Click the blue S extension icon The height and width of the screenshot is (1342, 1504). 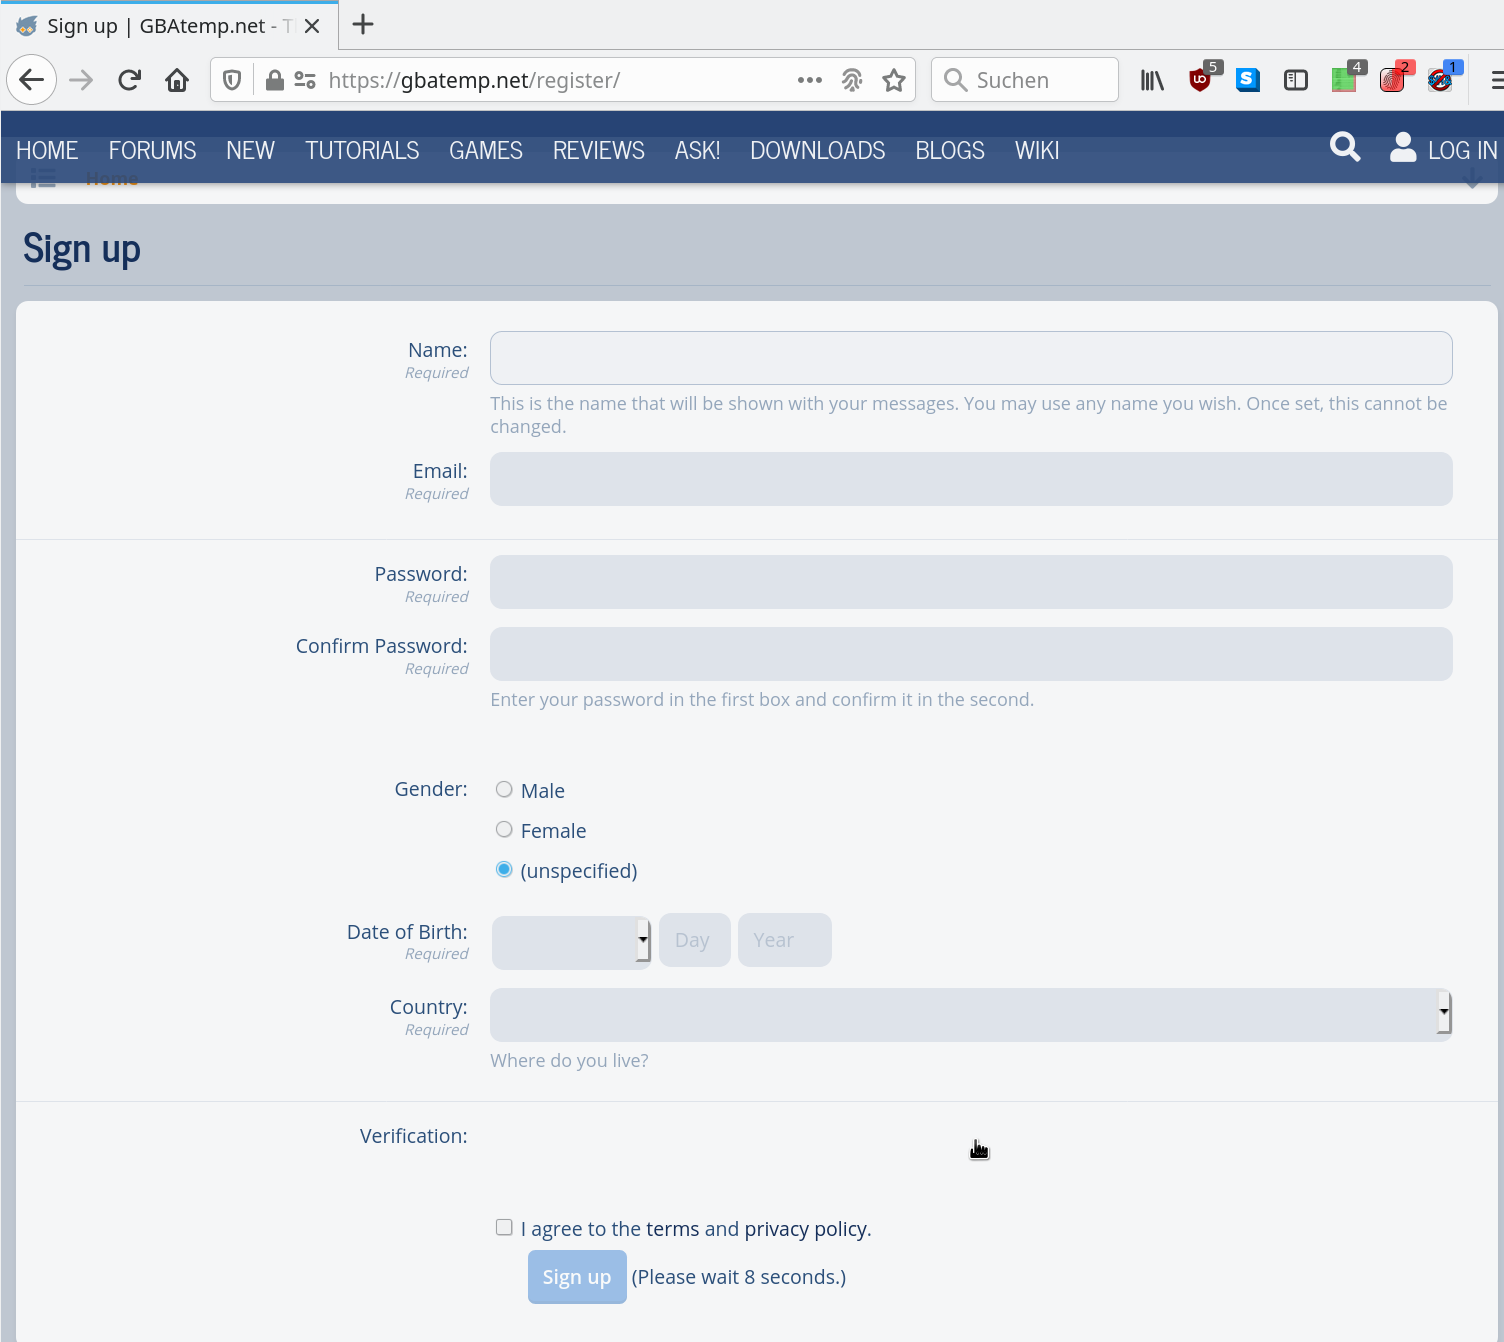click(x=1248, y=80)
